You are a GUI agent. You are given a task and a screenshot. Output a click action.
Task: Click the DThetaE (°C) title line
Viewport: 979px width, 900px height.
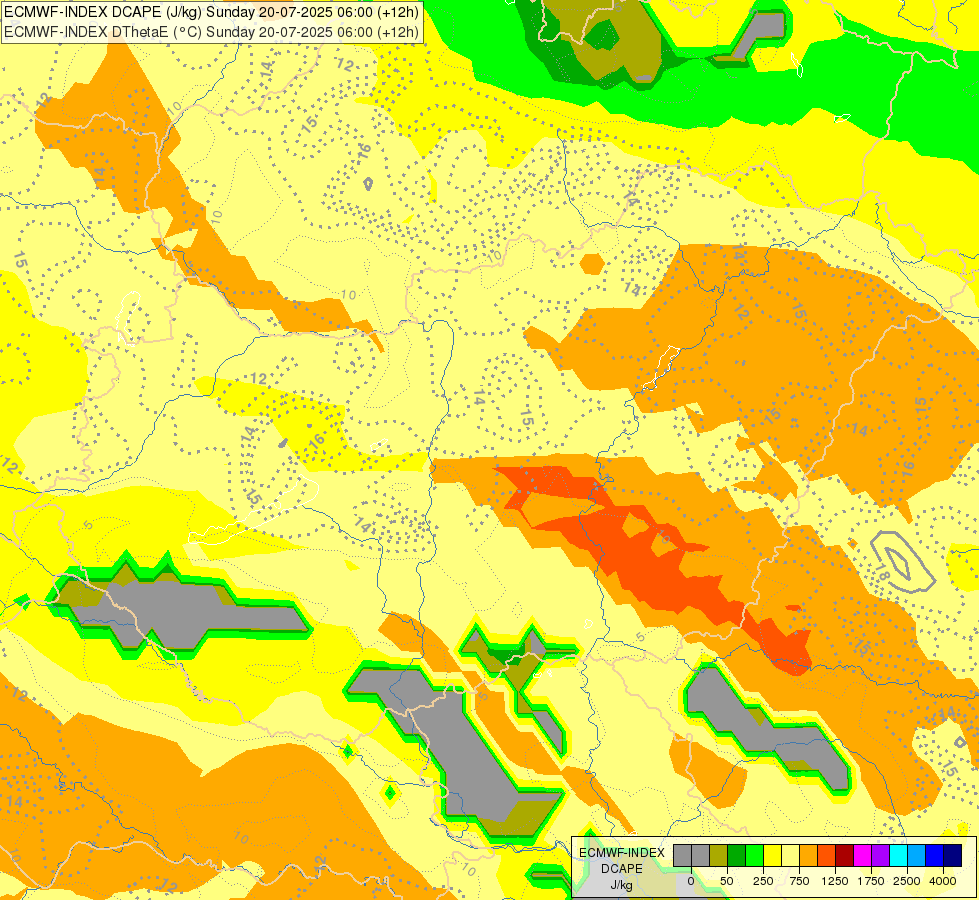point(211,32)
